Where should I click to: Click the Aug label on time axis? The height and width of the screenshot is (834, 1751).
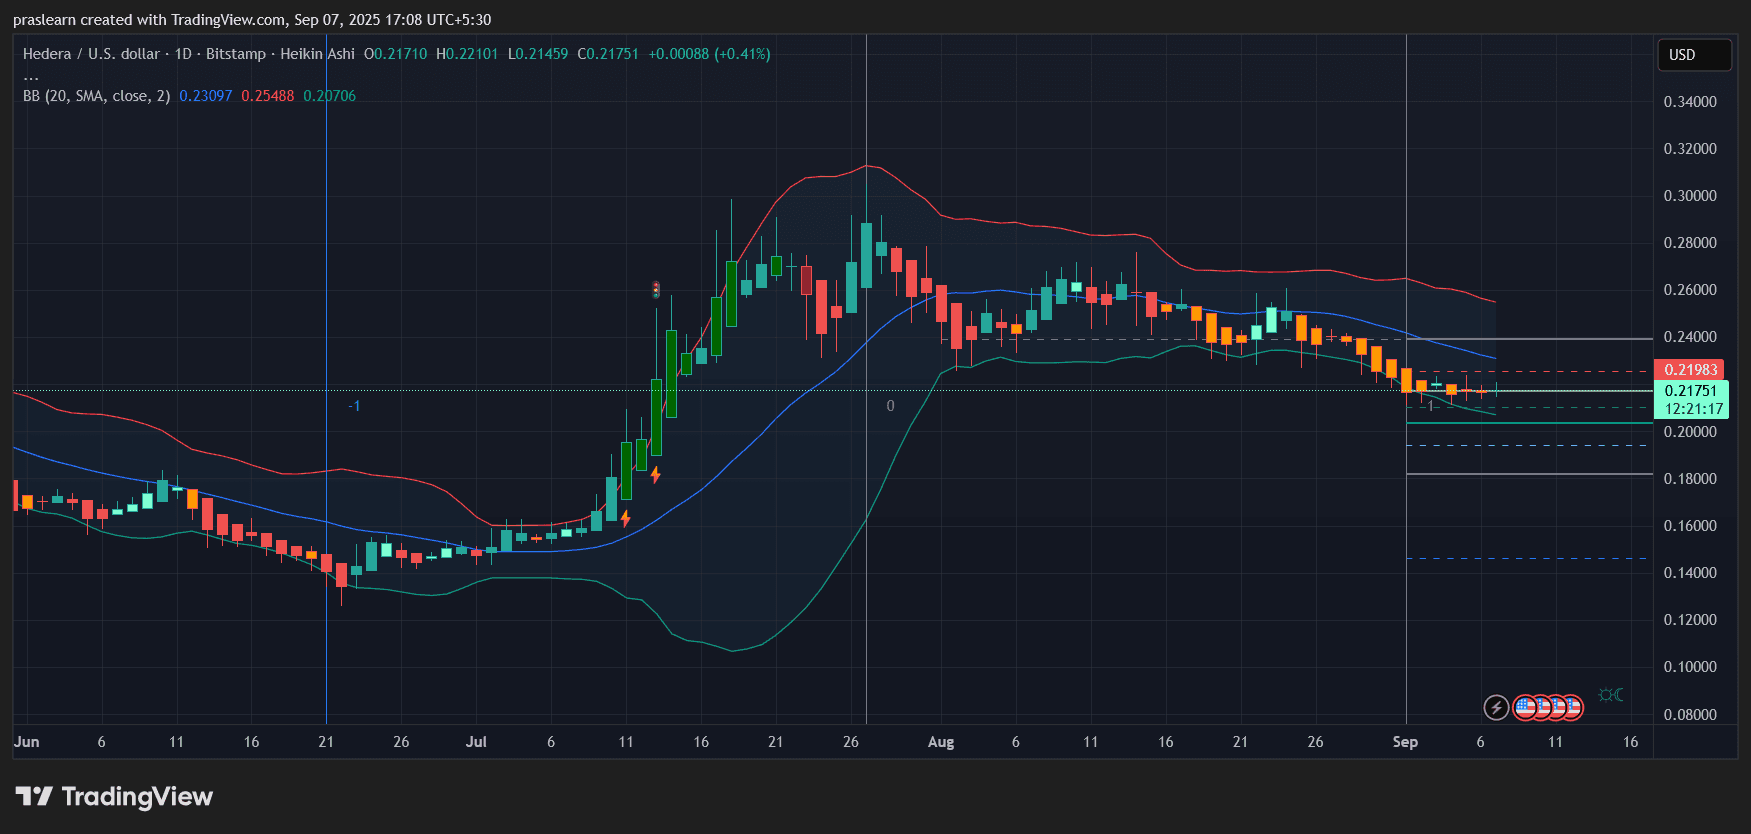tap(941, 742)
